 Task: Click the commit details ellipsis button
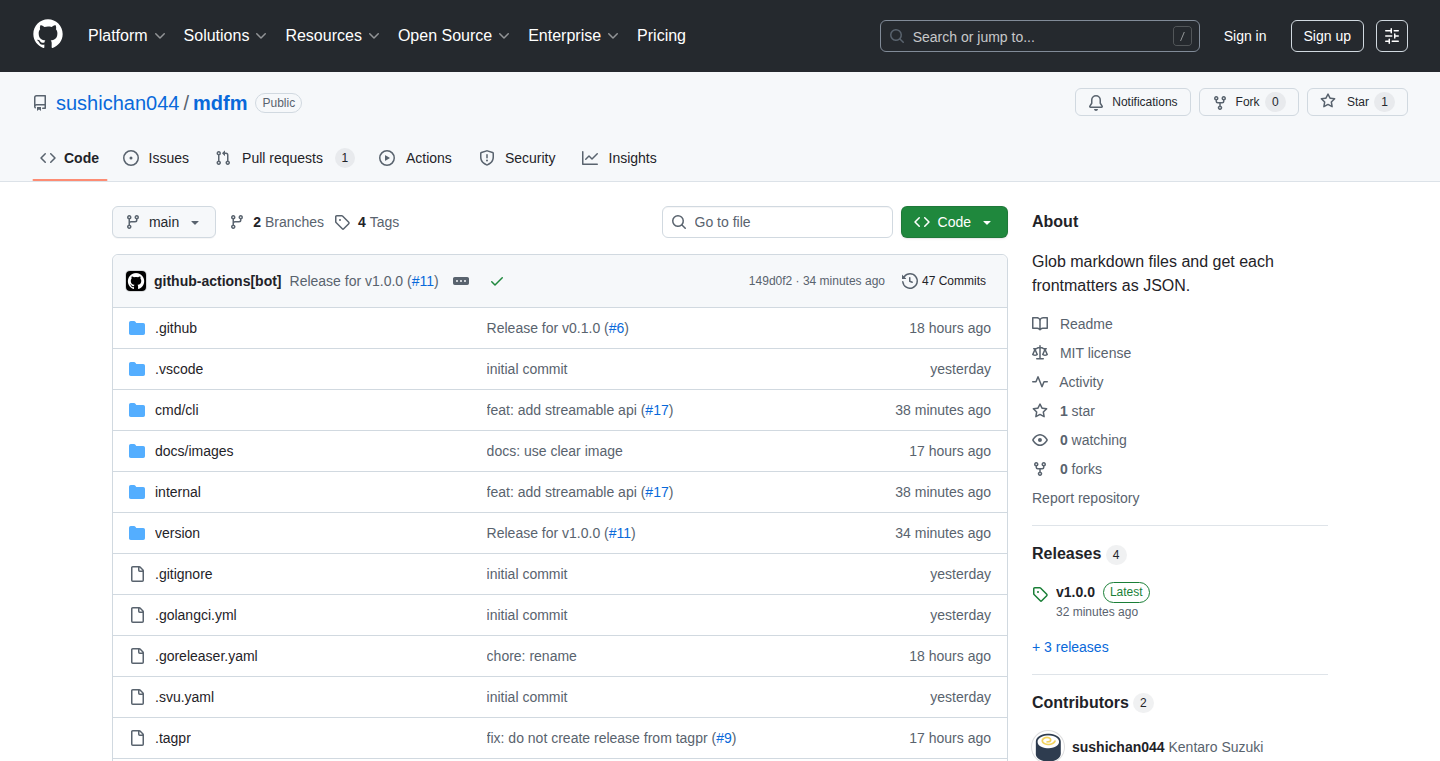pyautogui.click(x=461, y=281)
